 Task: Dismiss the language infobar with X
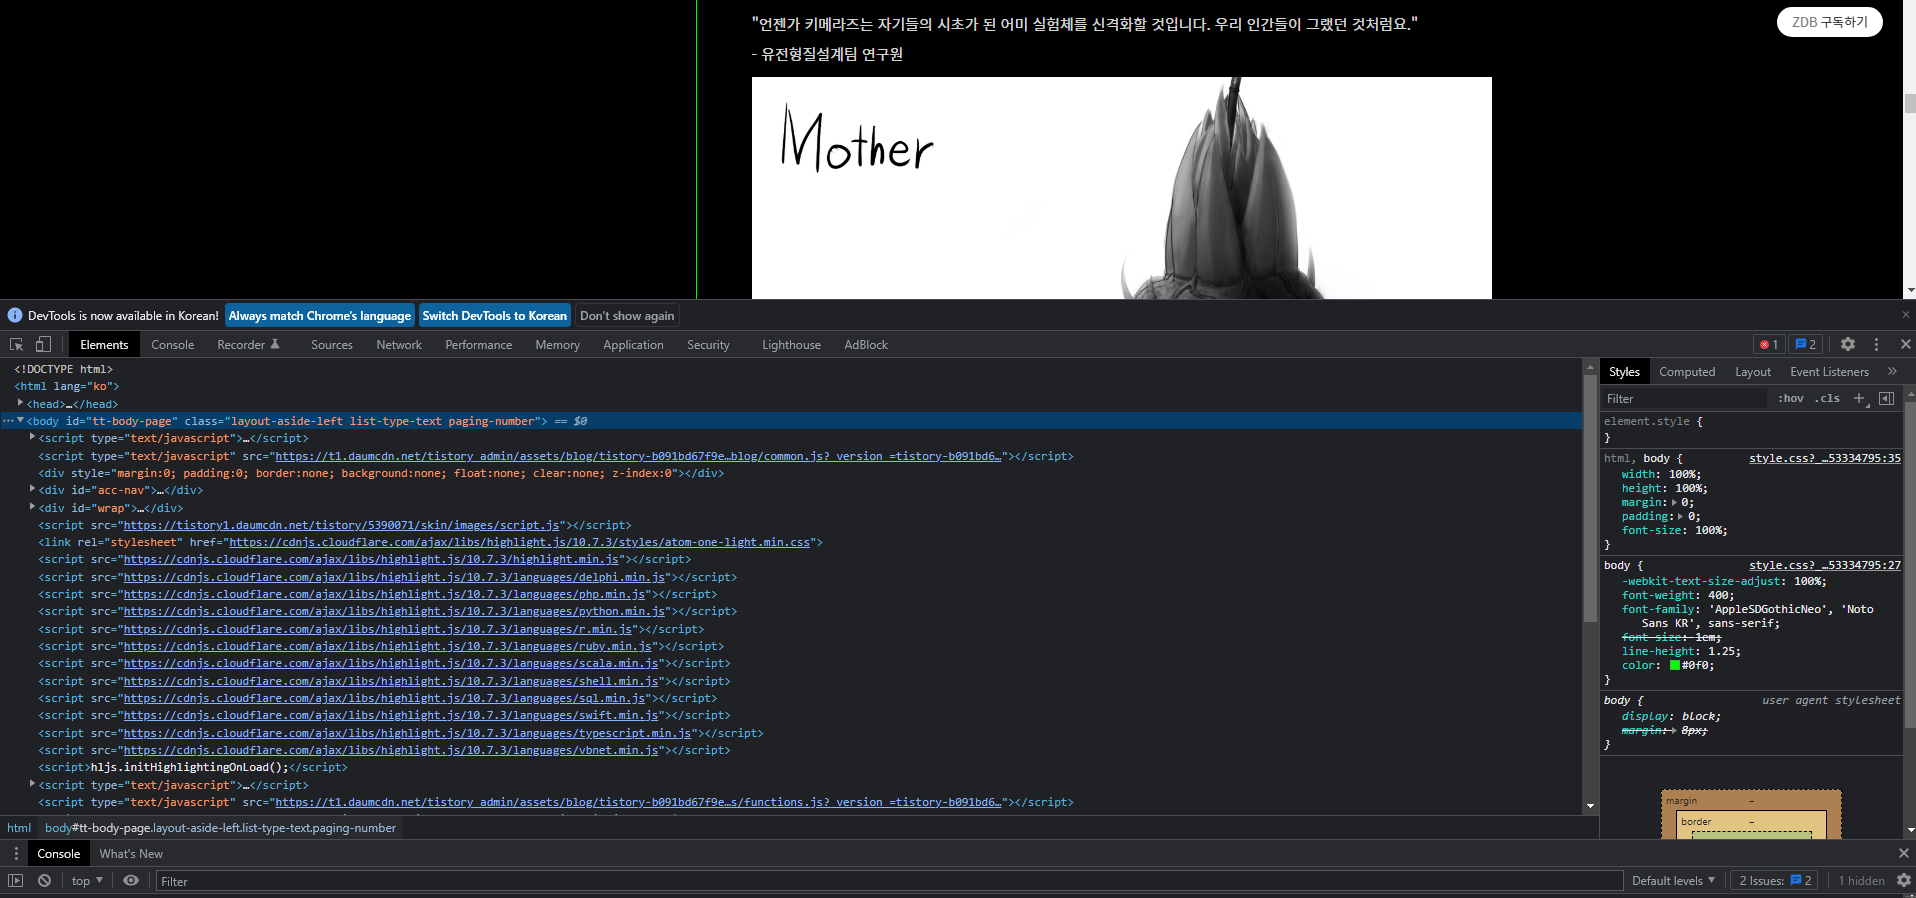1905,314
